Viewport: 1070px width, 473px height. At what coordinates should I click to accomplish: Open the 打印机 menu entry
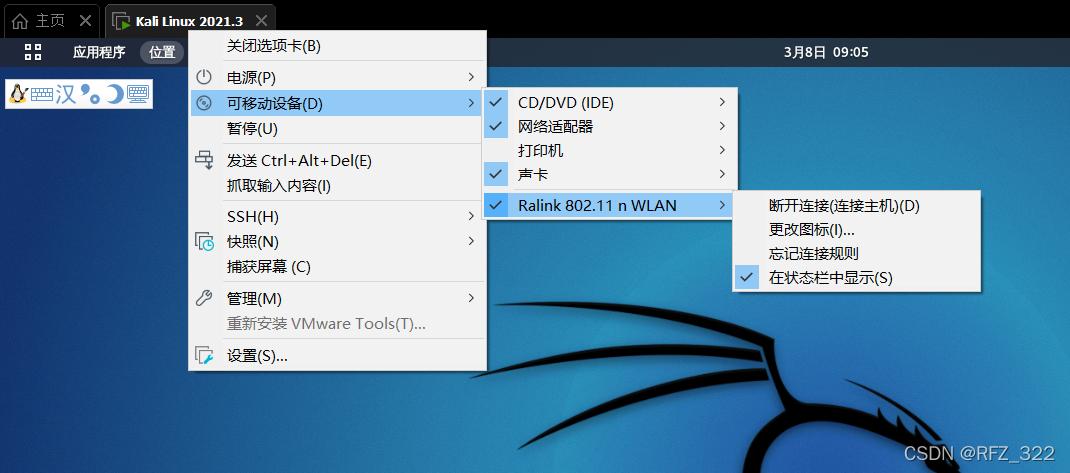[610, 150]
